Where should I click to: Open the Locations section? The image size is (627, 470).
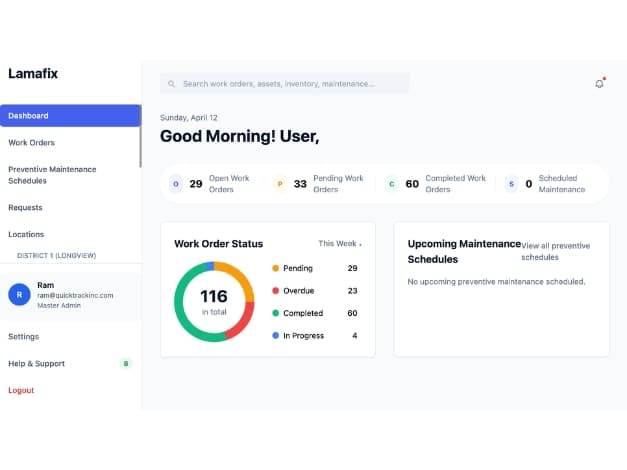26,234
